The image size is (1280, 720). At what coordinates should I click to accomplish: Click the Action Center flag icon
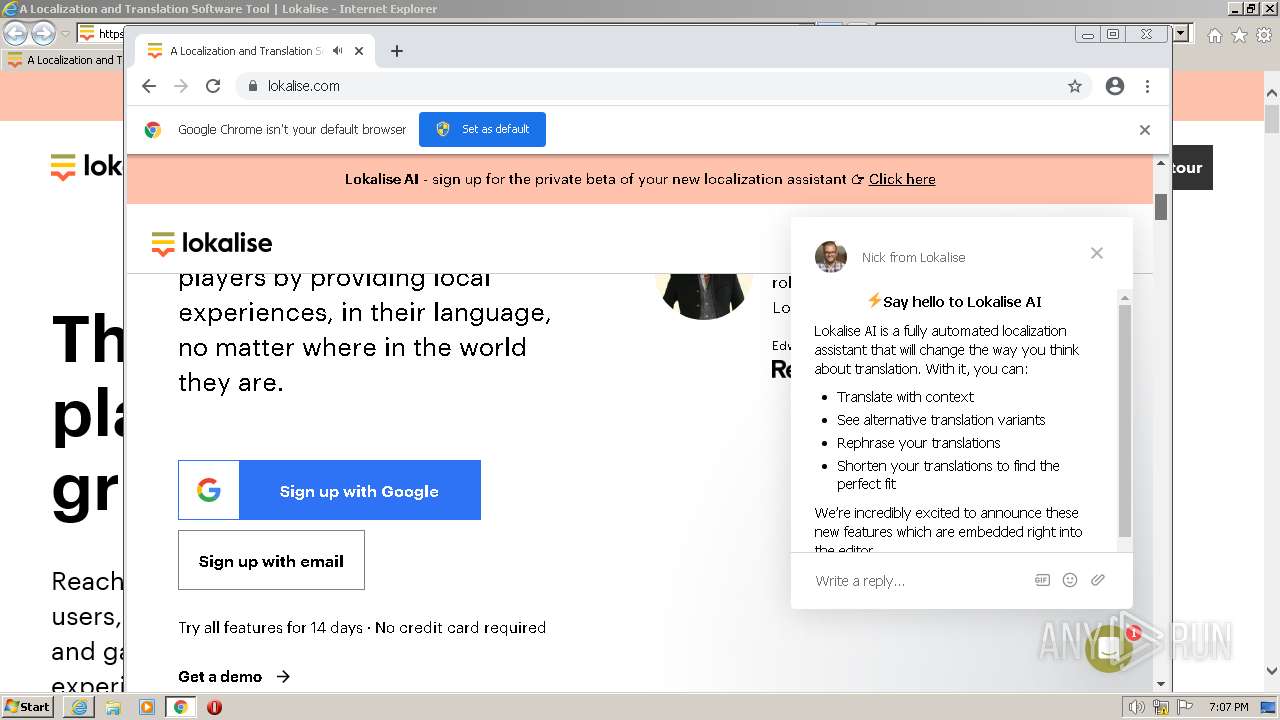(x=1187, y=707)
